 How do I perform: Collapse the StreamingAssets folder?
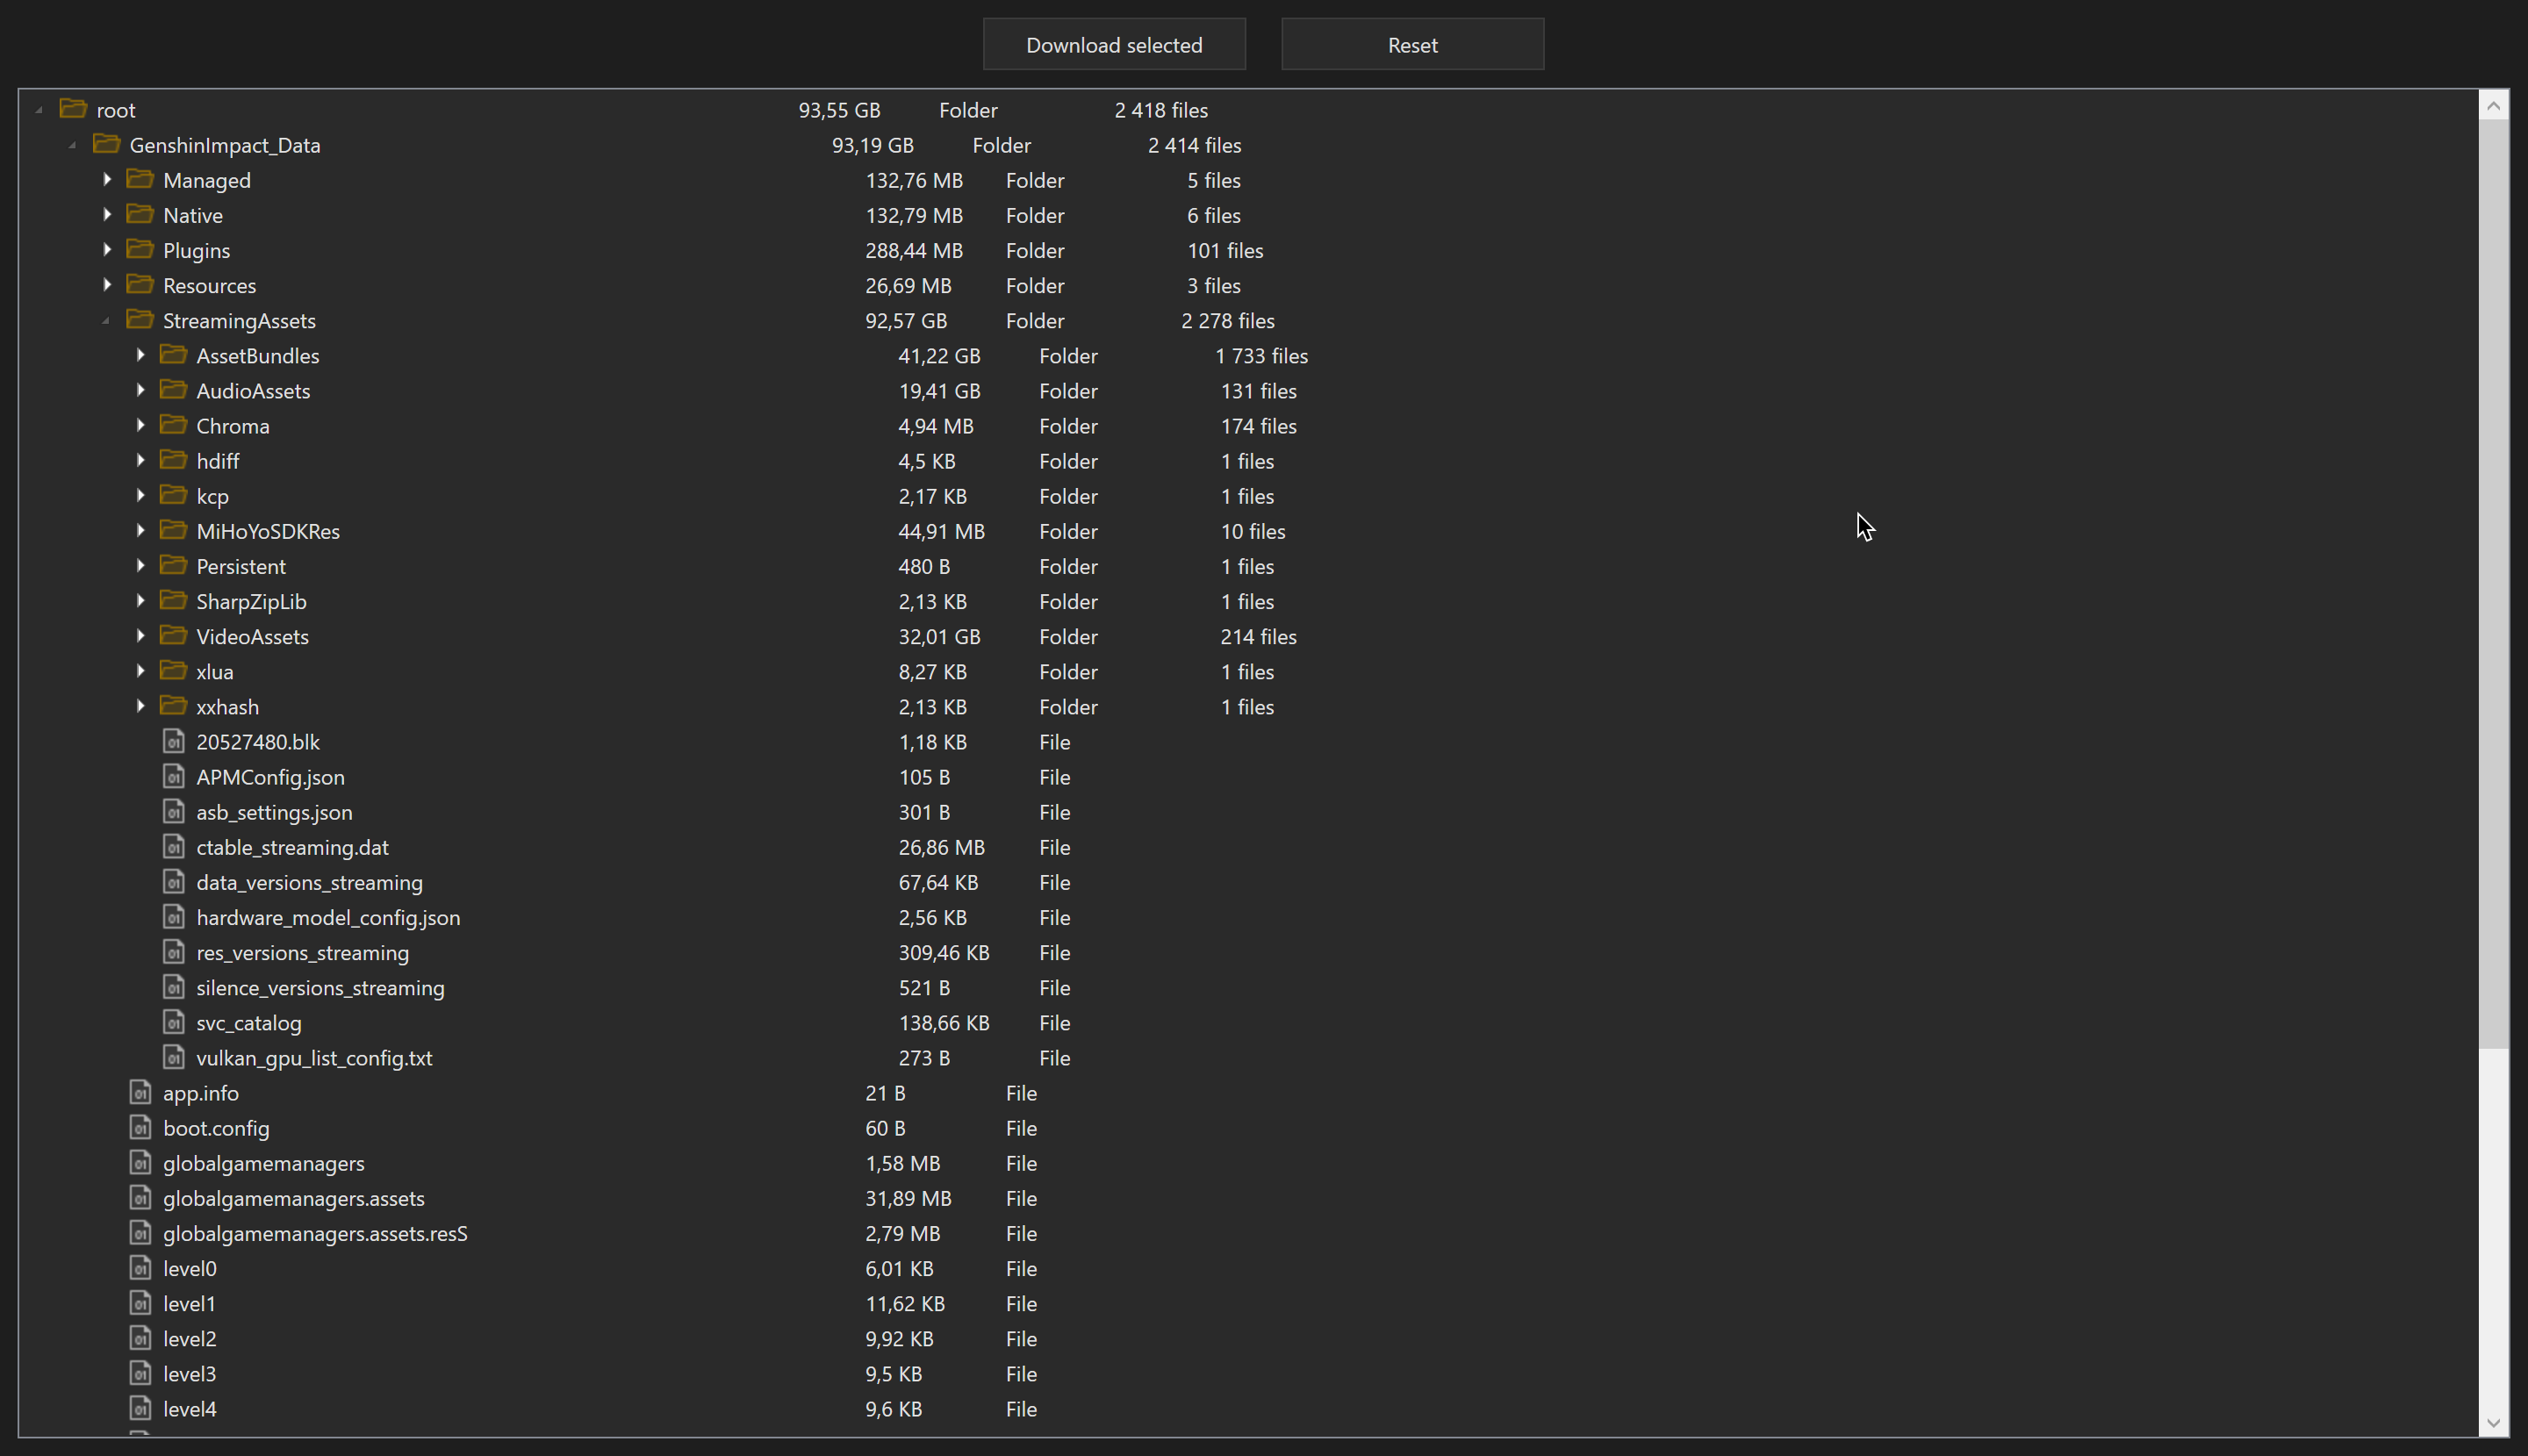[x=106, y=321]
